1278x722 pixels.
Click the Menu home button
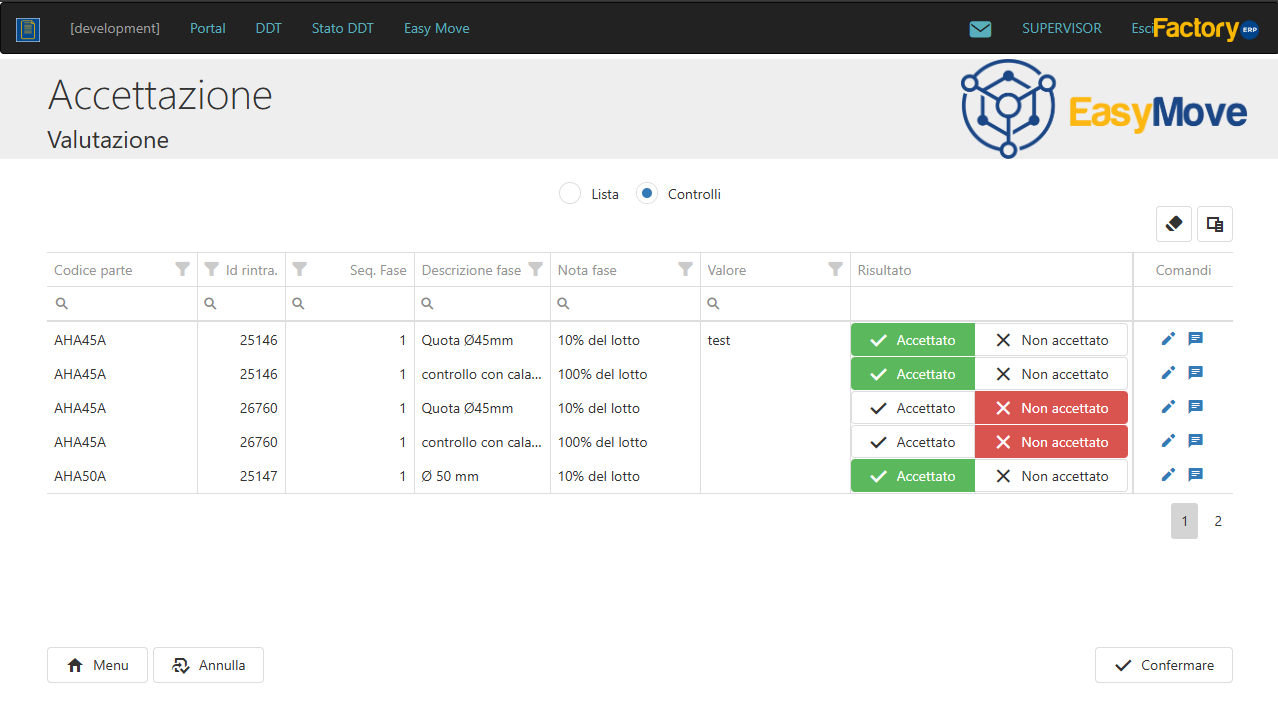[97, 665]
